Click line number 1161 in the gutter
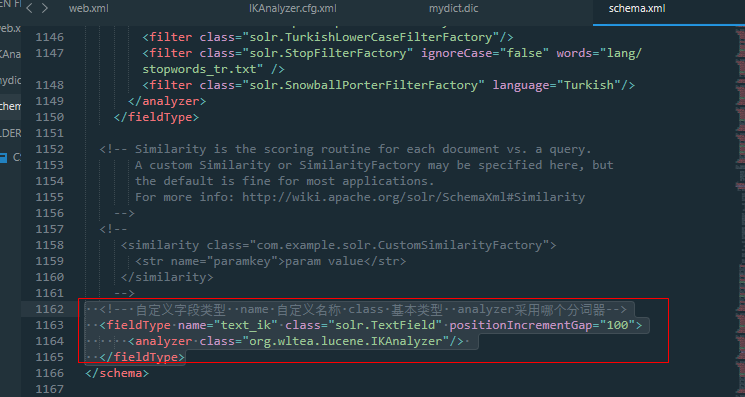745x397 pixels. click(49, 293)
